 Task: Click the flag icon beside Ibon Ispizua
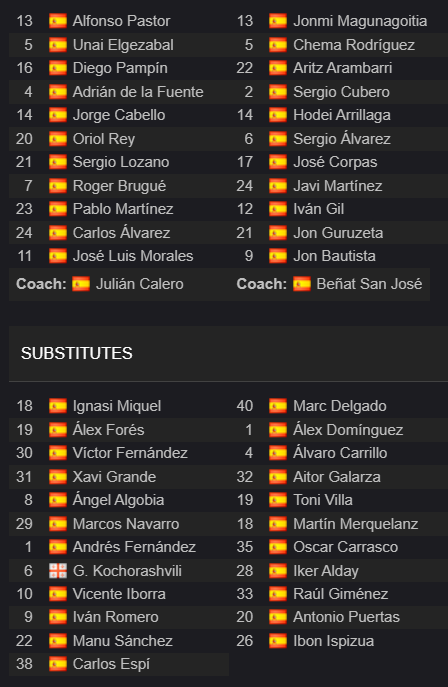pos(278,641)
